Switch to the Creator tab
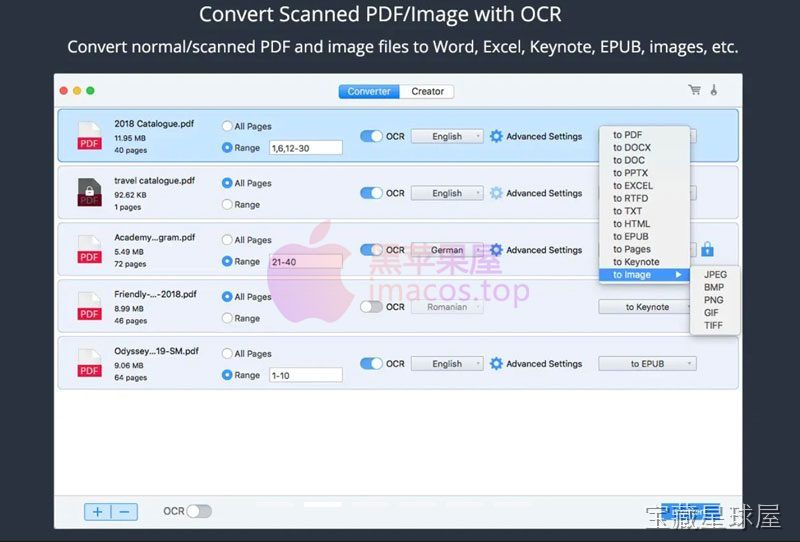 427,91
